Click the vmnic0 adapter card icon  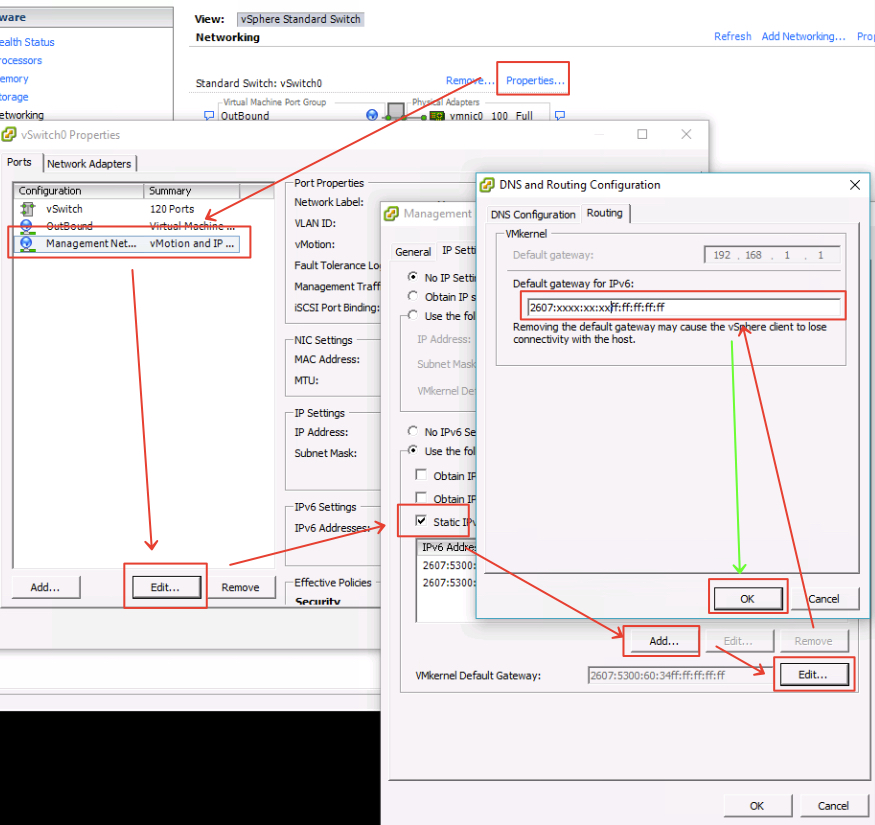(437, 116)
